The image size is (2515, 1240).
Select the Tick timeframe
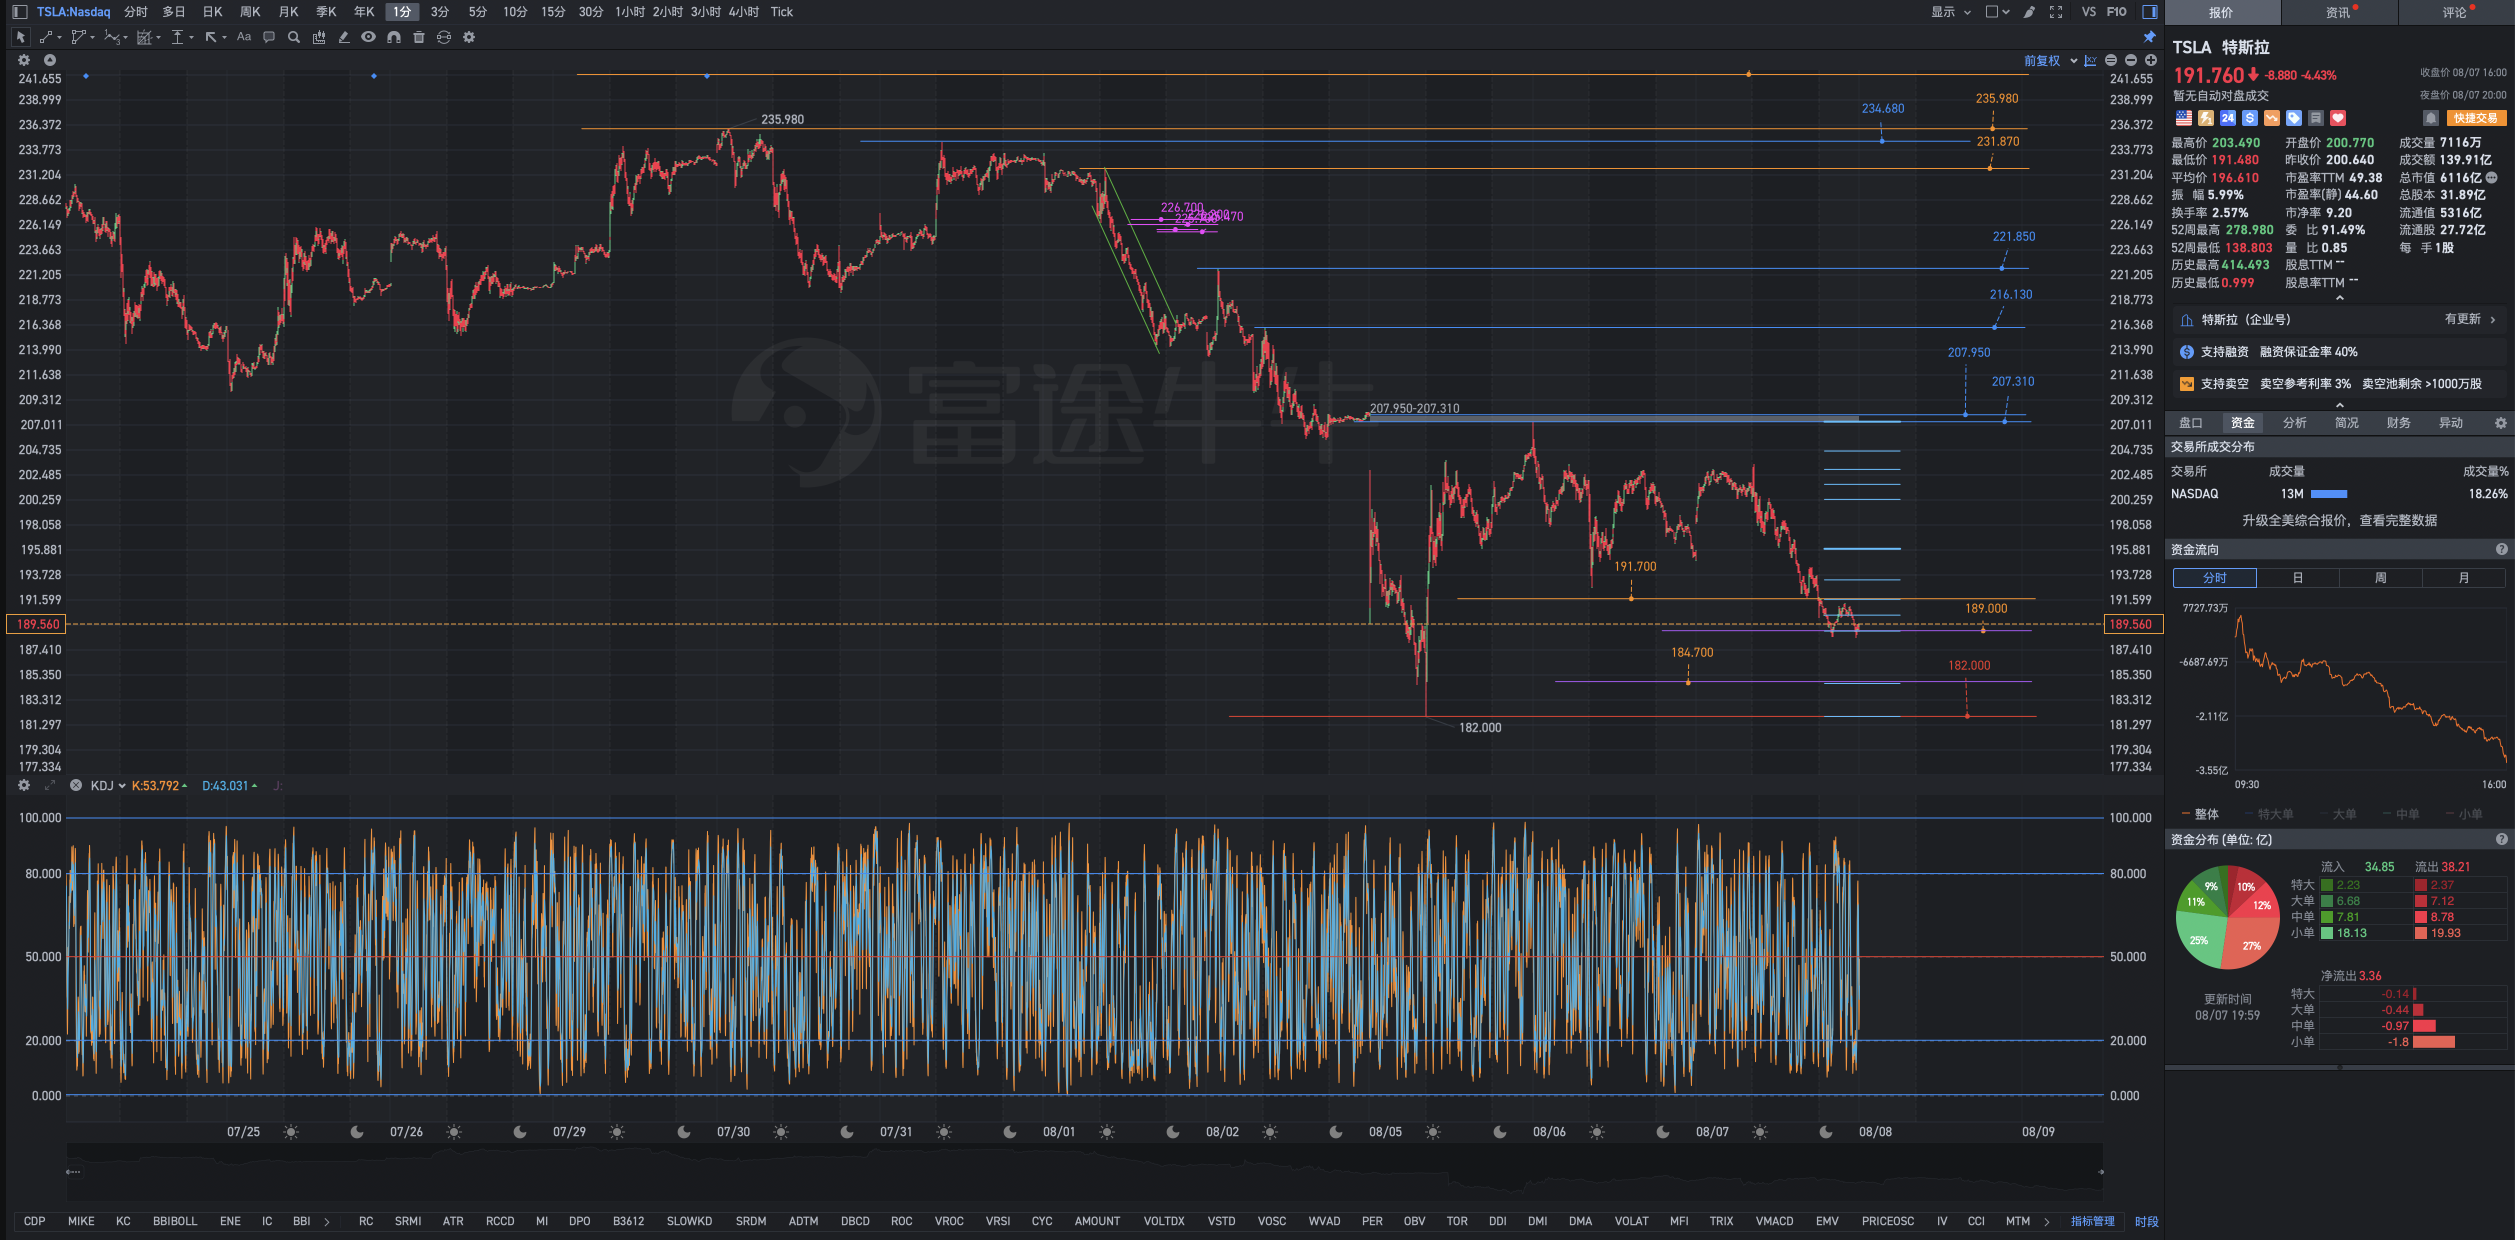pos(782,12)
